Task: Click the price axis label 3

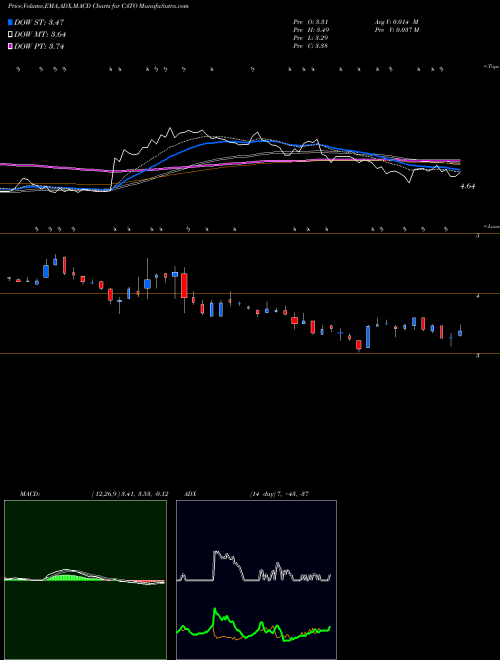Action: coord(478,356)
